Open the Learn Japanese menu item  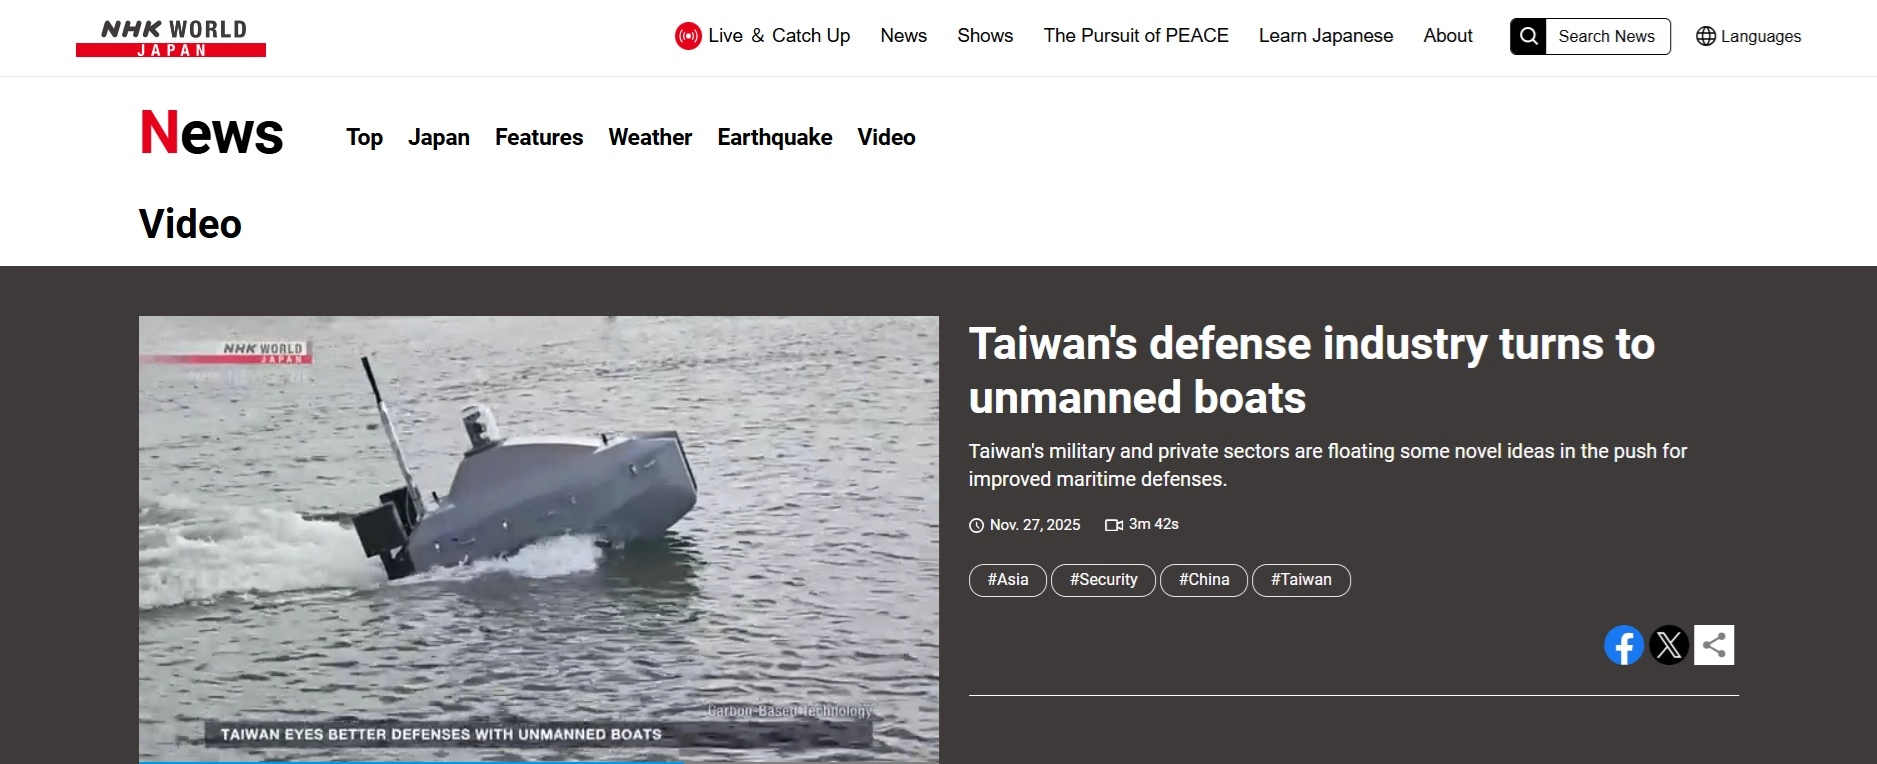(x=1325, y=36)
